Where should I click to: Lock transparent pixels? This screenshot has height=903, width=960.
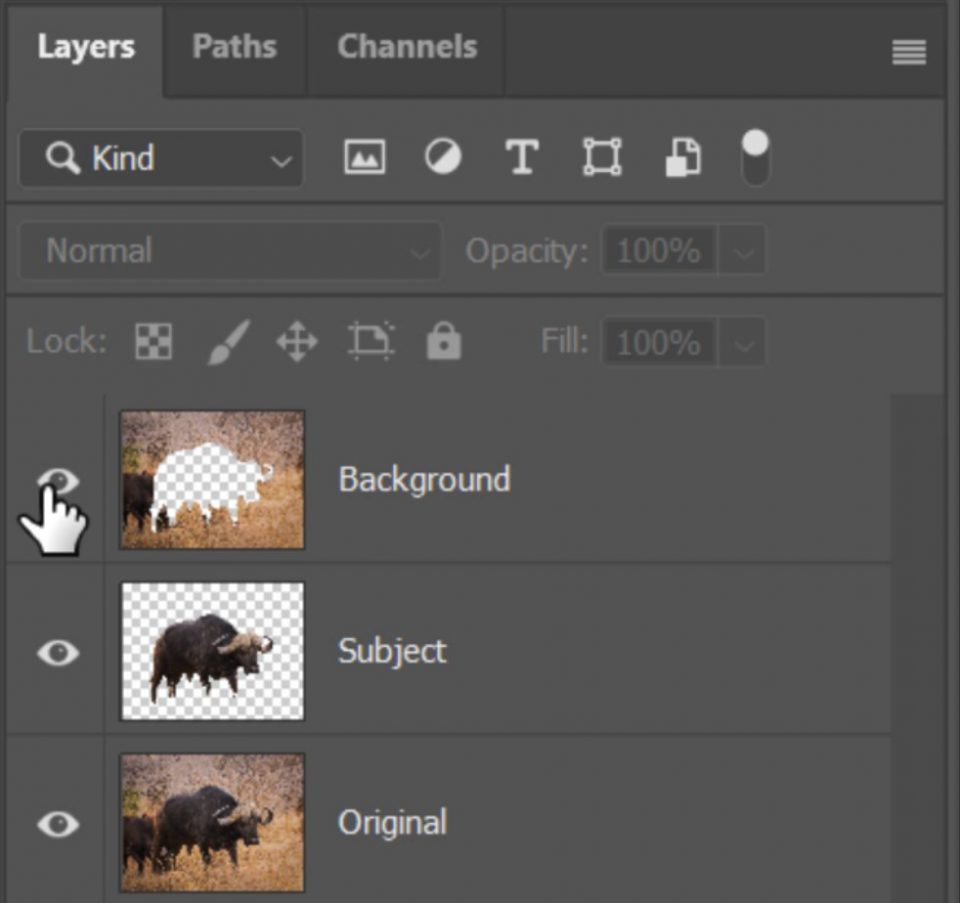point(153,341)
